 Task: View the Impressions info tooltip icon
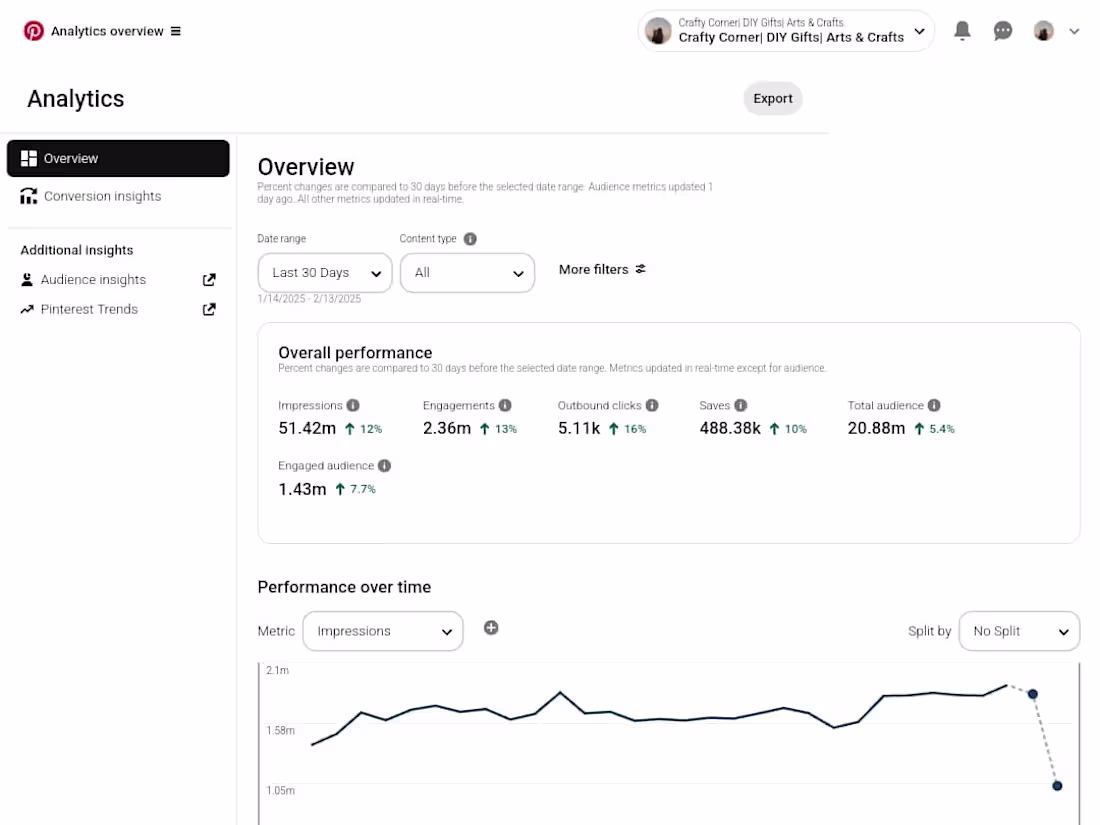[353, 405]
